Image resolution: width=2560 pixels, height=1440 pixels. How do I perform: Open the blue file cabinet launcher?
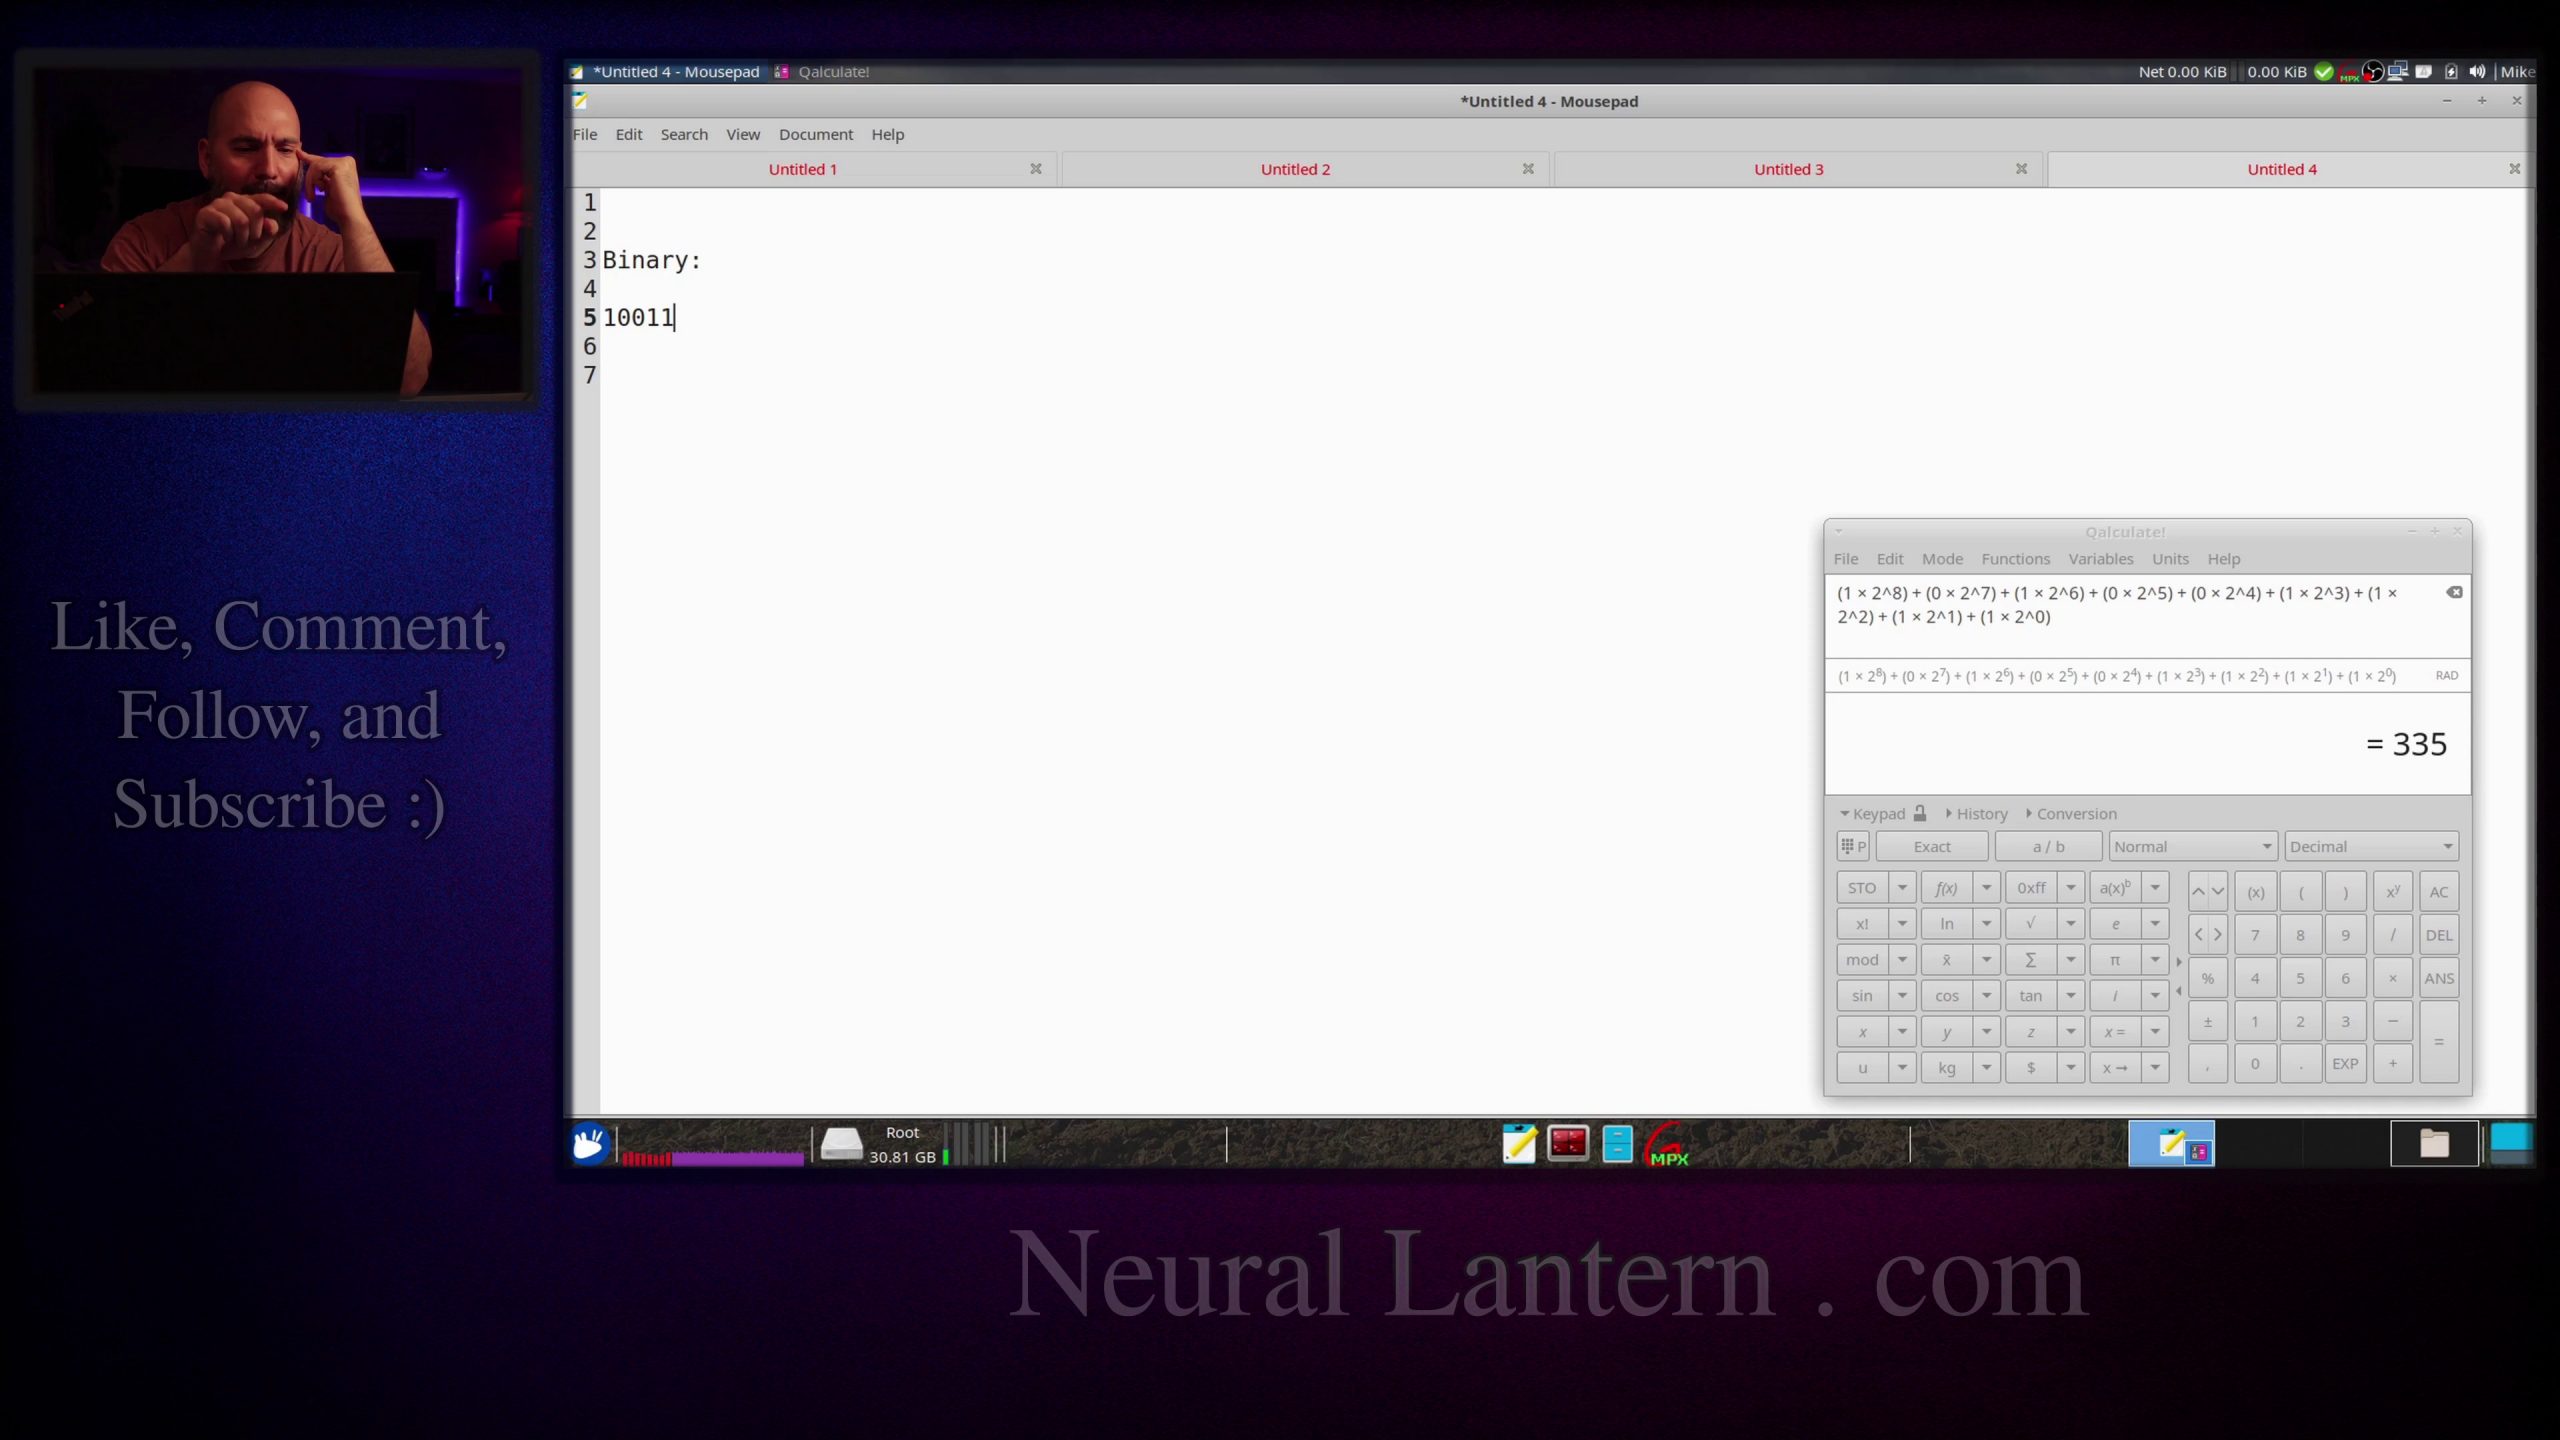[1617, 1143]
